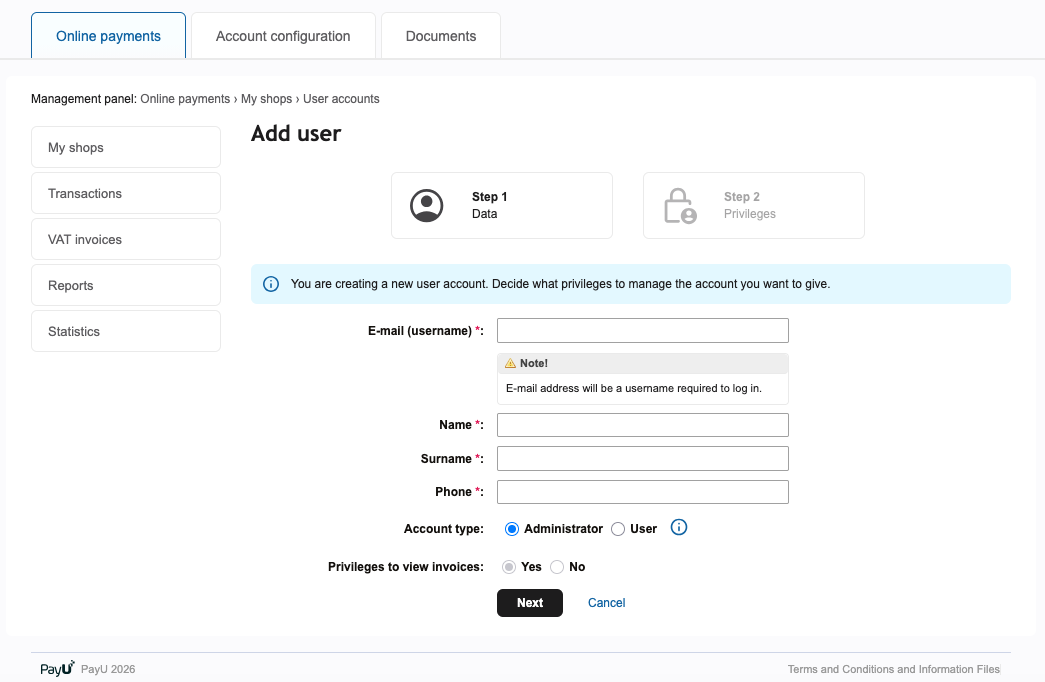Choose Yes for privileges to view invoices
This screenshot has width=1045, height=682.
click(x=509, y=566)
